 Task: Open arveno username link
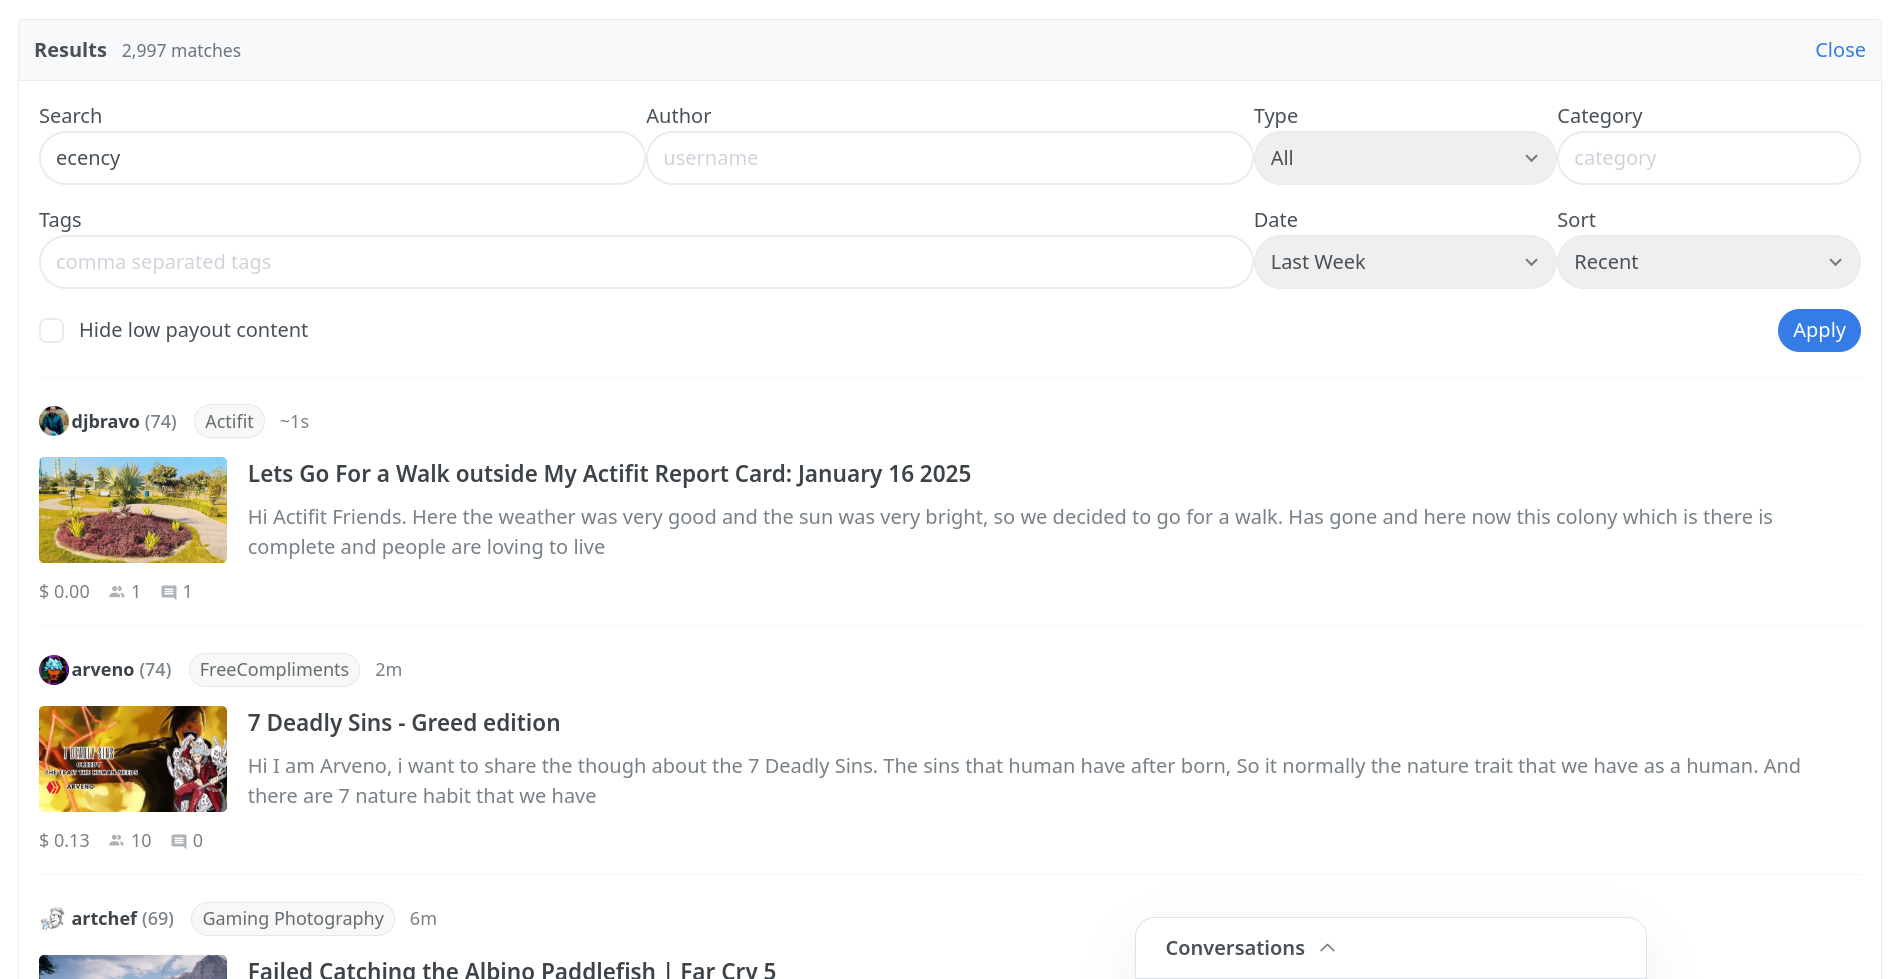(103, 670)
